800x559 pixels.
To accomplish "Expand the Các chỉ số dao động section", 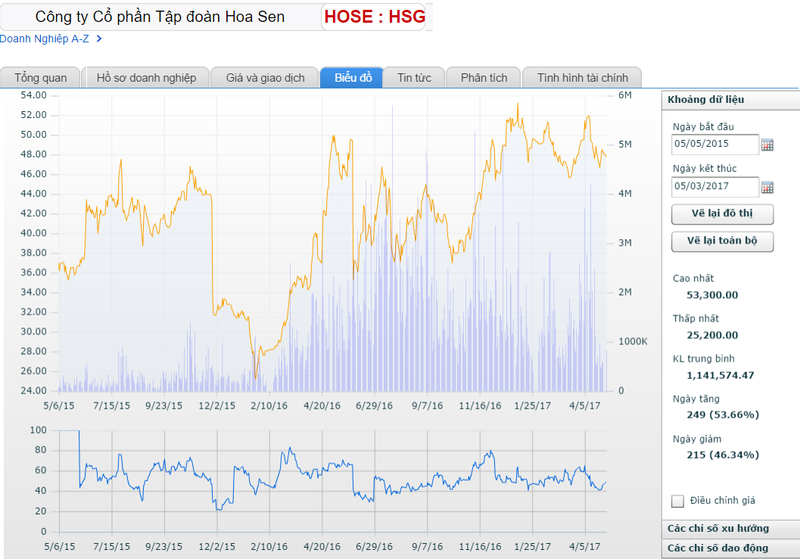I will point(730,548).
